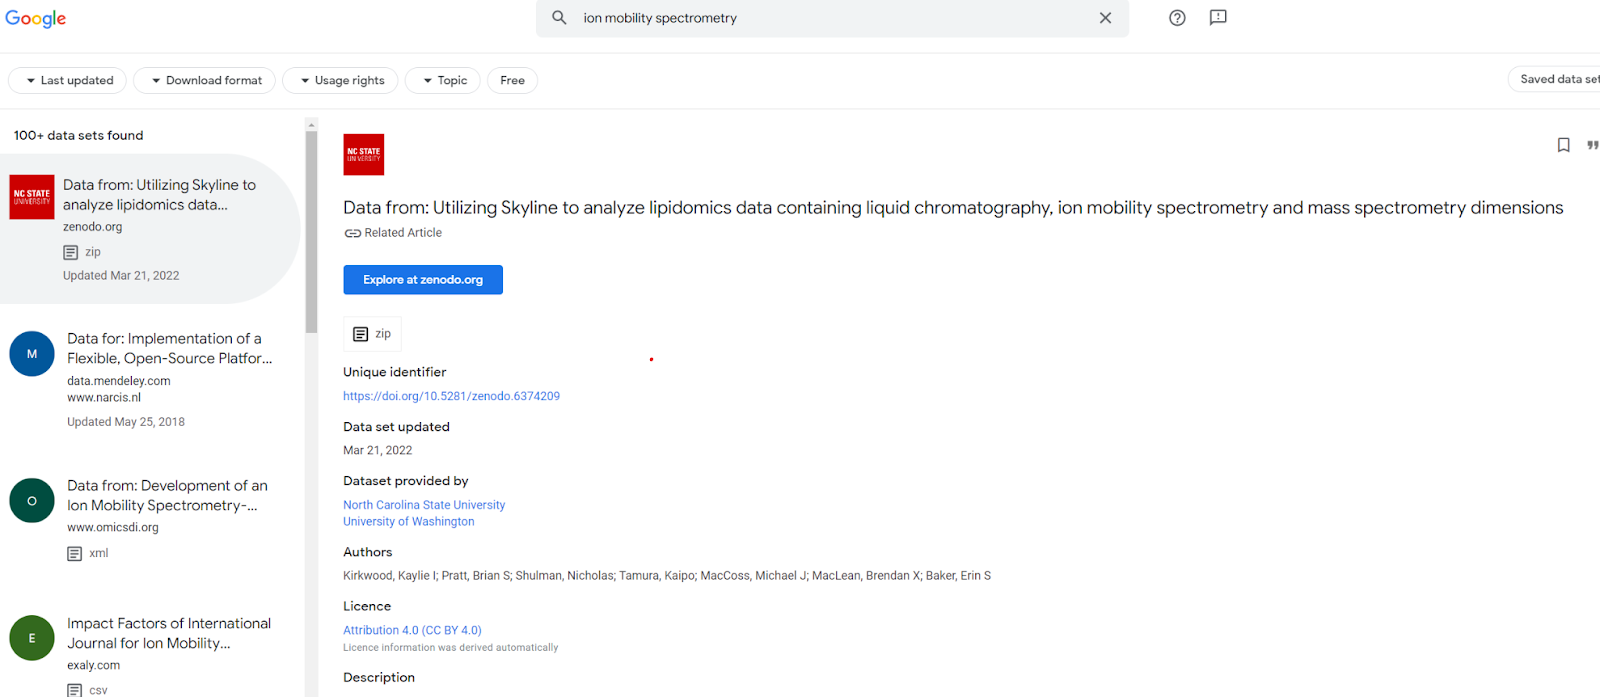Click the authors list text
1600x697 pixels.
667,575
